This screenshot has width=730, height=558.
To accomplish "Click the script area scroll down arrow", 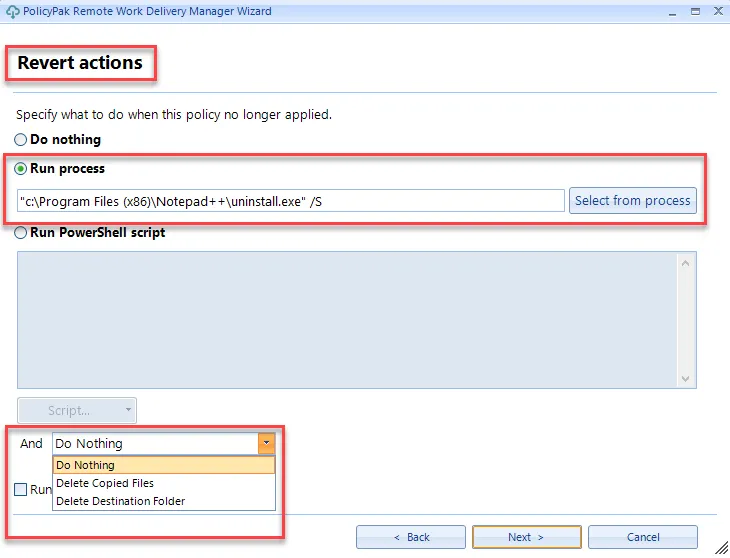I will pyautogui.click(x=685, y=378).
